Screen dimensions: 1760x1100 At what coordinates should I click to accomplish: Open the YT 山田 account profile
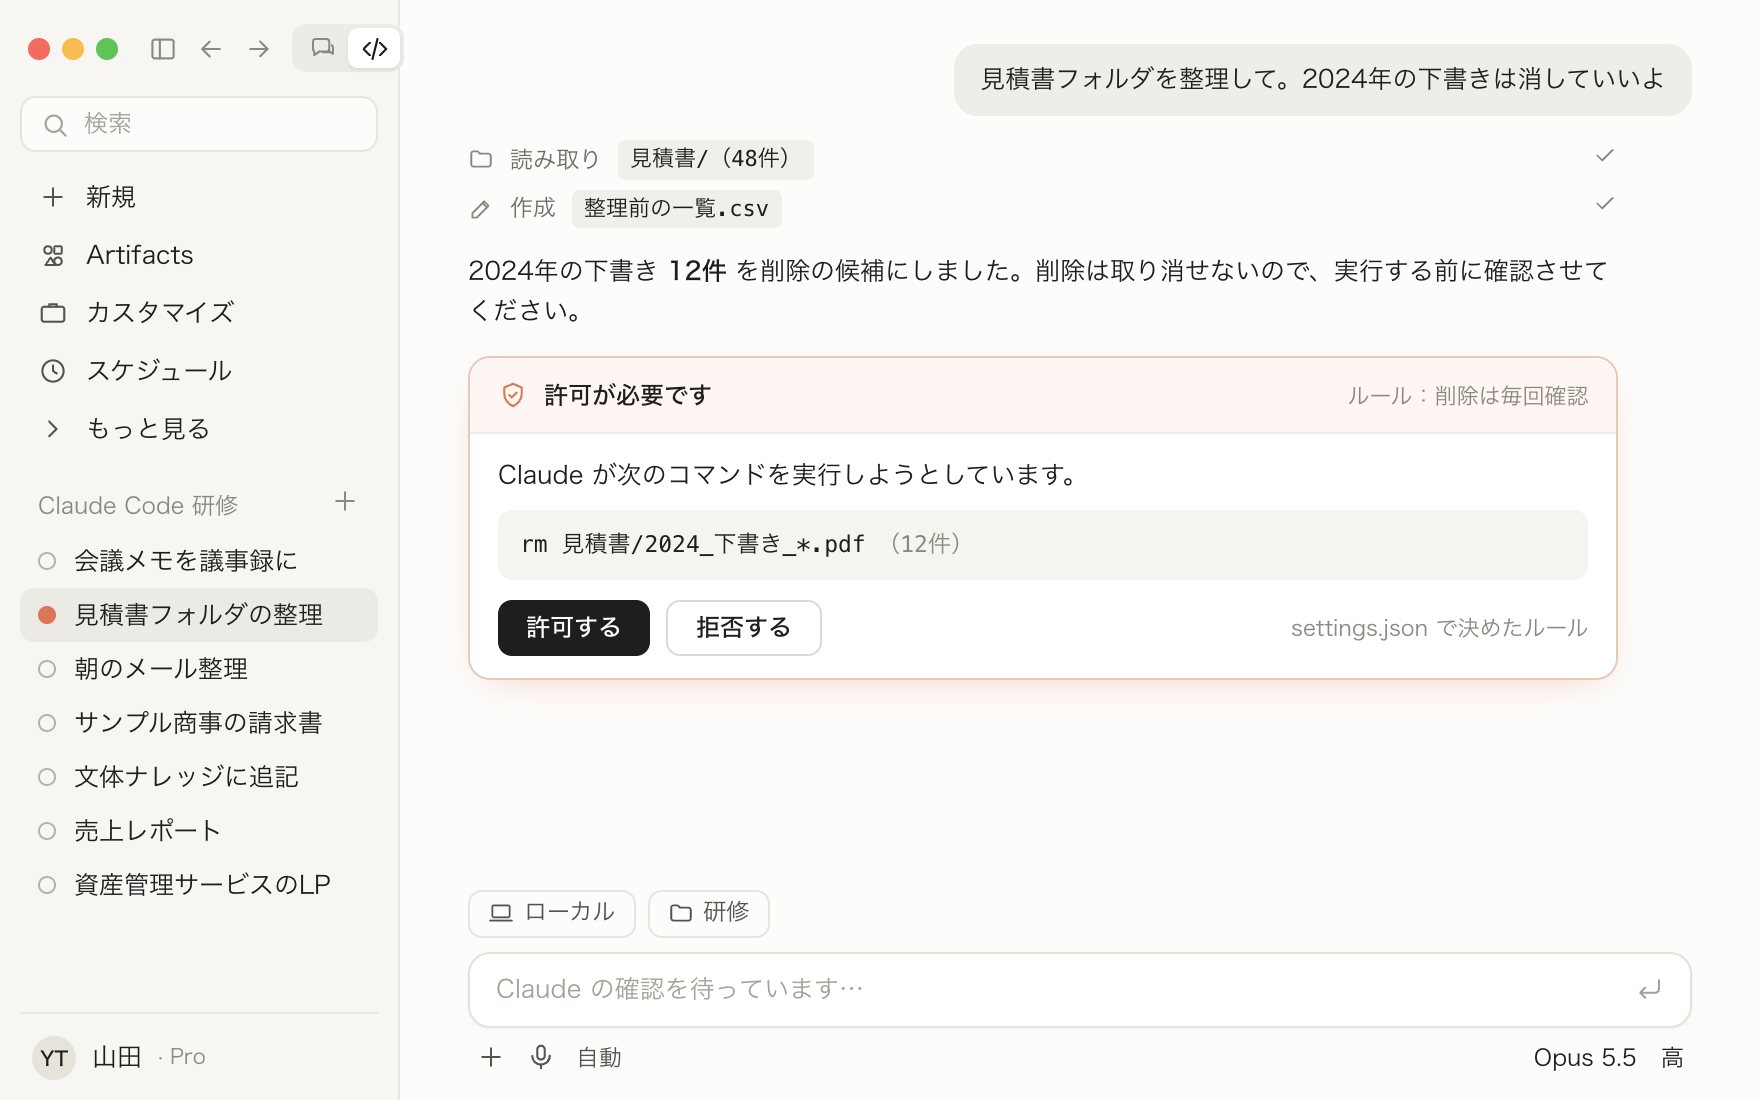click(120, 1057)
